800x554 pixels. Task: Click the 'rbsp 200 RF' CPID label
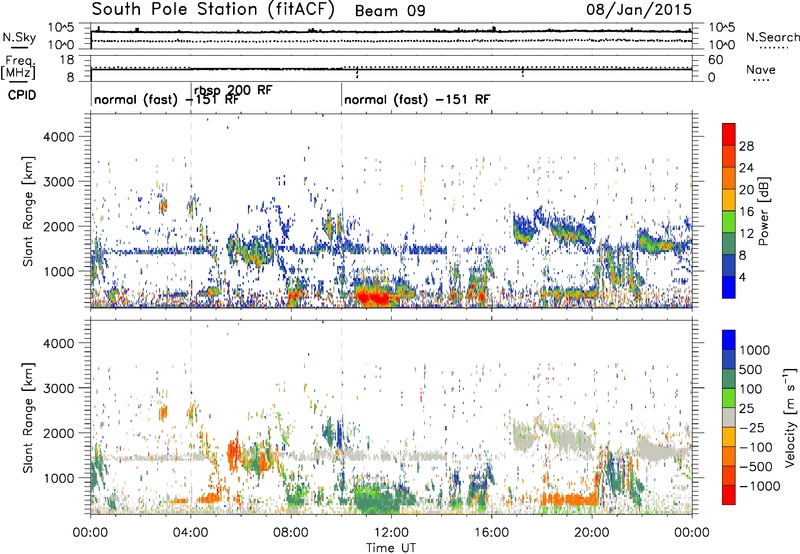[x=233, y=90]
